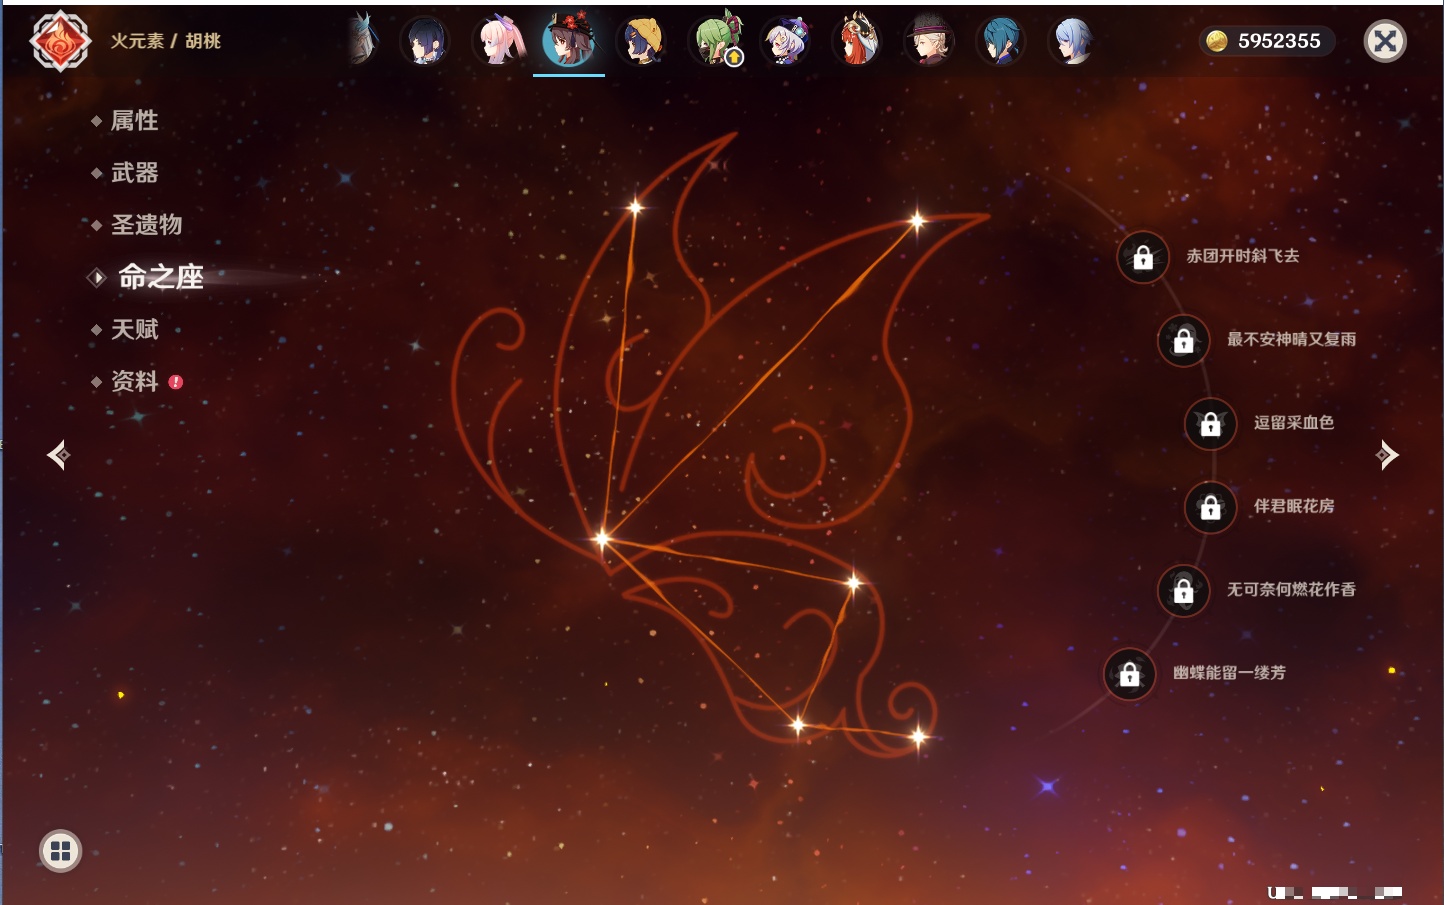Viewport: 1444px width, 905px height.
Task: View constellation 逗留采血色 label
Action: (x=1294, y=423)
